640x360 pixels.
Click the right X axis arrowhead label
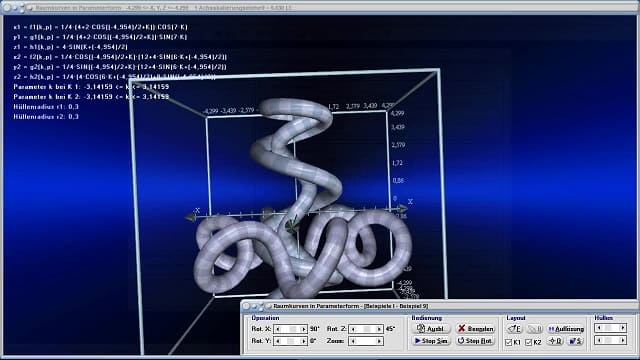[x=410, y=202]
